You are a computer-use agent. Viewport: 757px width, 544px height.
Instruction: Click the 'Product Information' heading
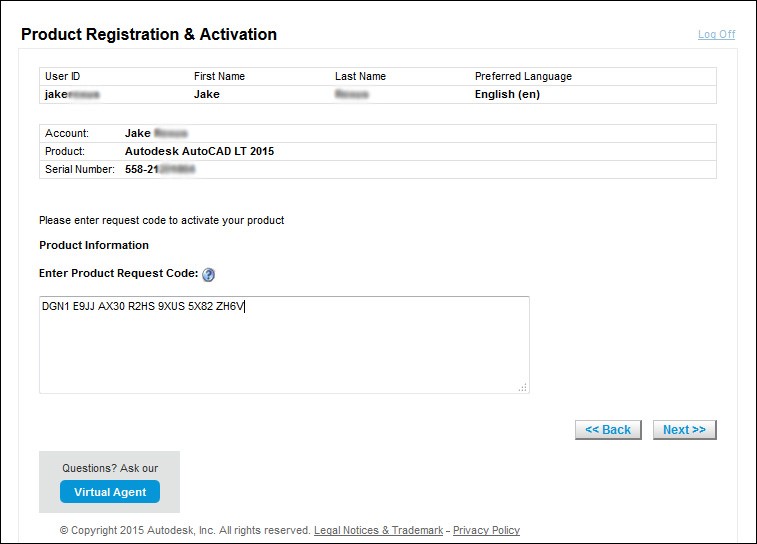94,245
